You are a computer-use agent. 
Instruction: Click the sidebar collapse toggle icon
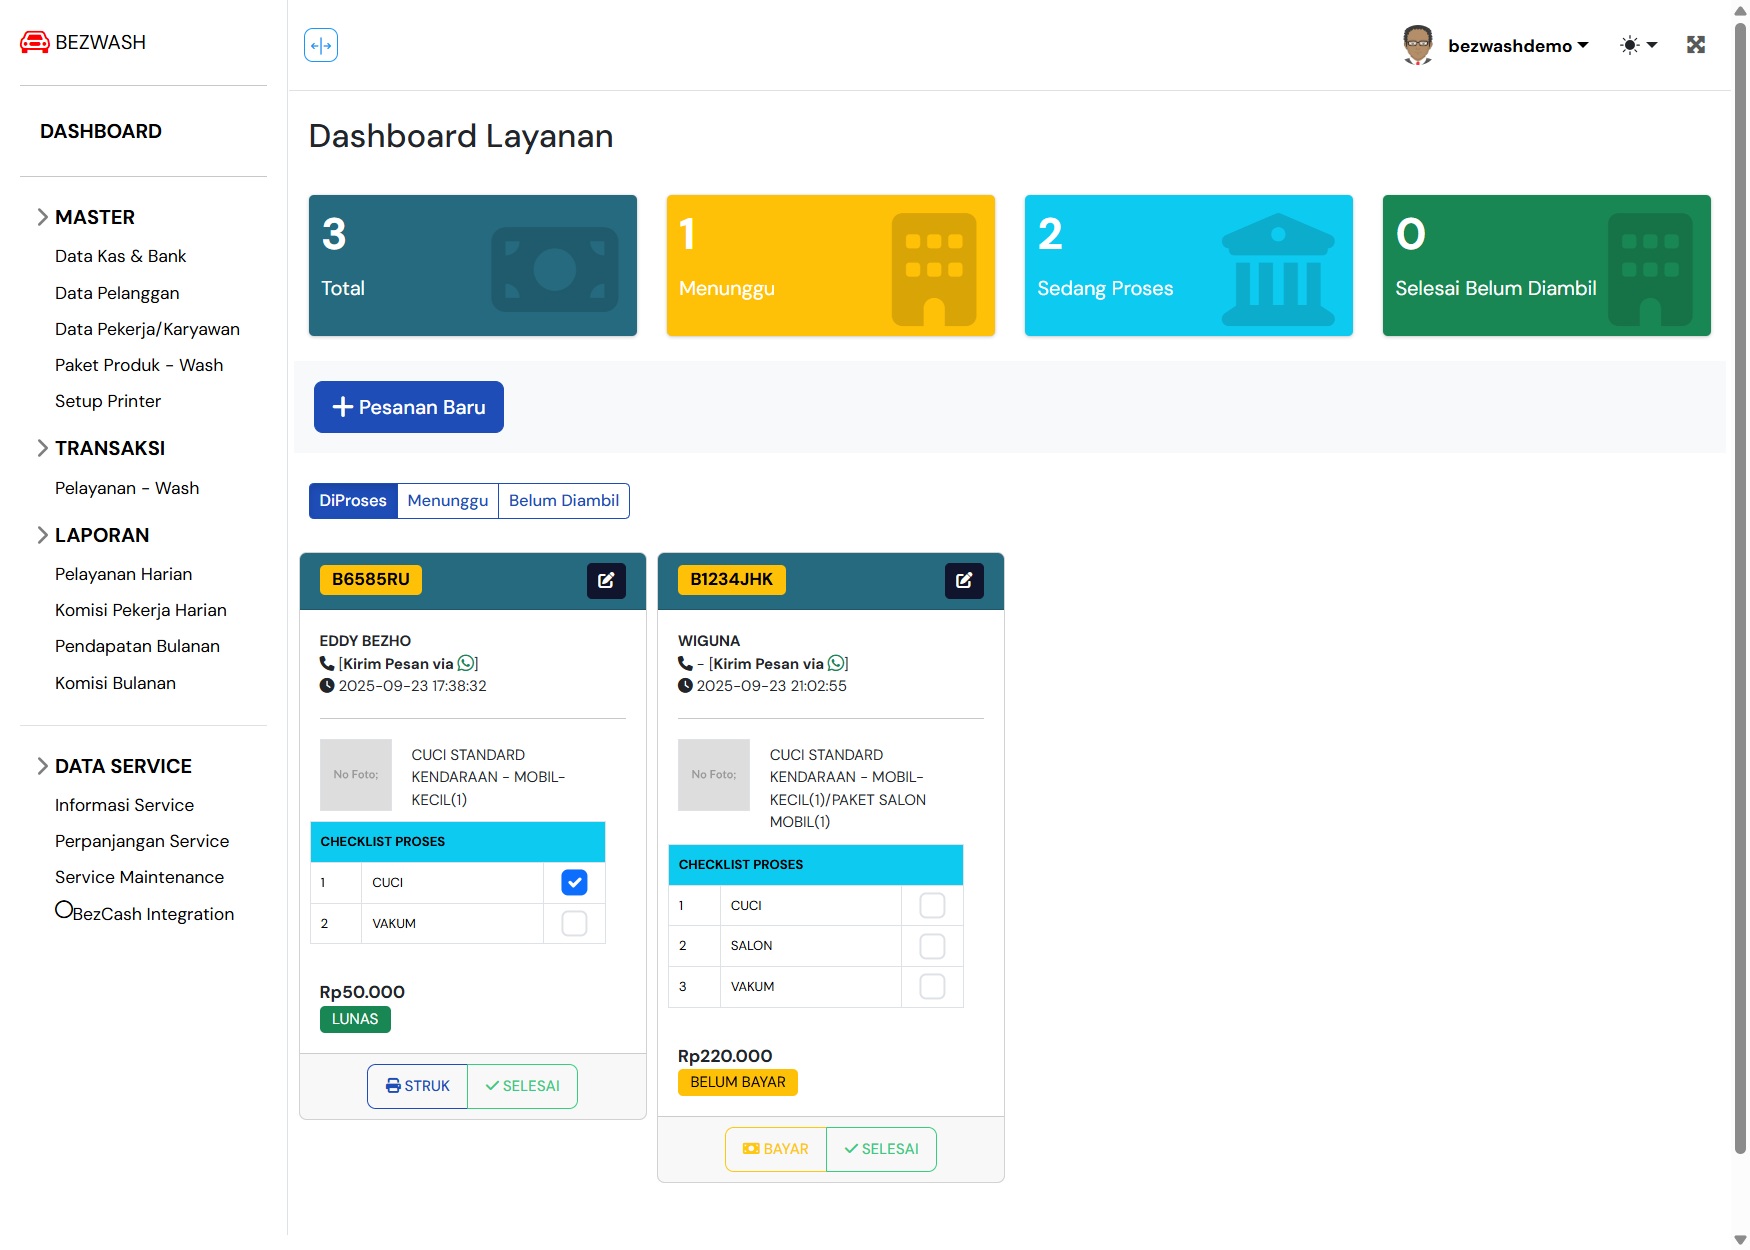click(x=321, y=45)
